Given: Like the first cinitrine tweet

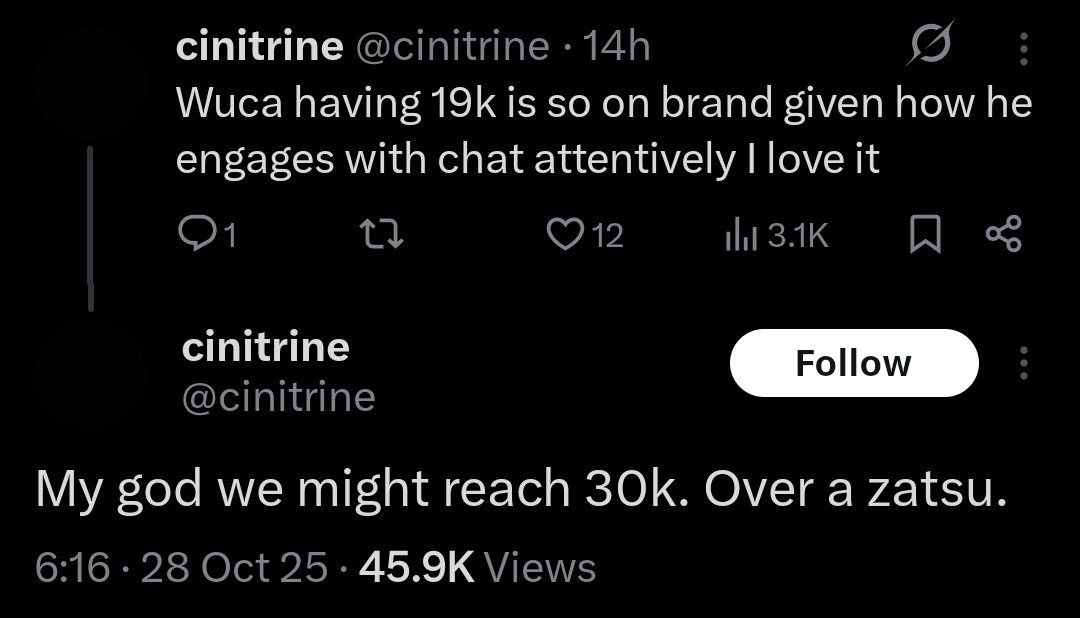Looking at the screenshot, I should pyautogui.click(x=564, y=235).
